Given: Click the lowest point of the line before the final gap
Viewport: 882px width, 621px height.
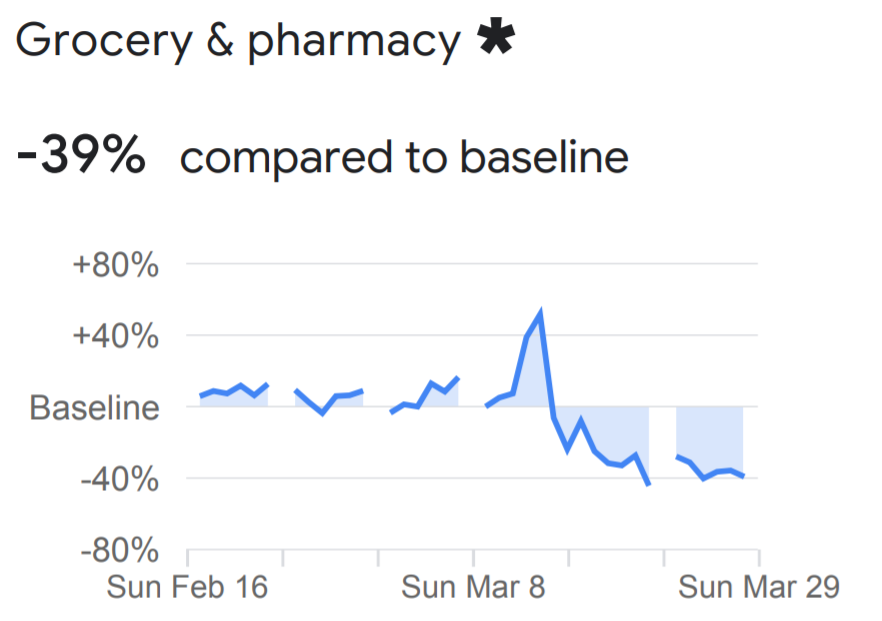Looking at the screenshot, I should (x=649, y=485).
